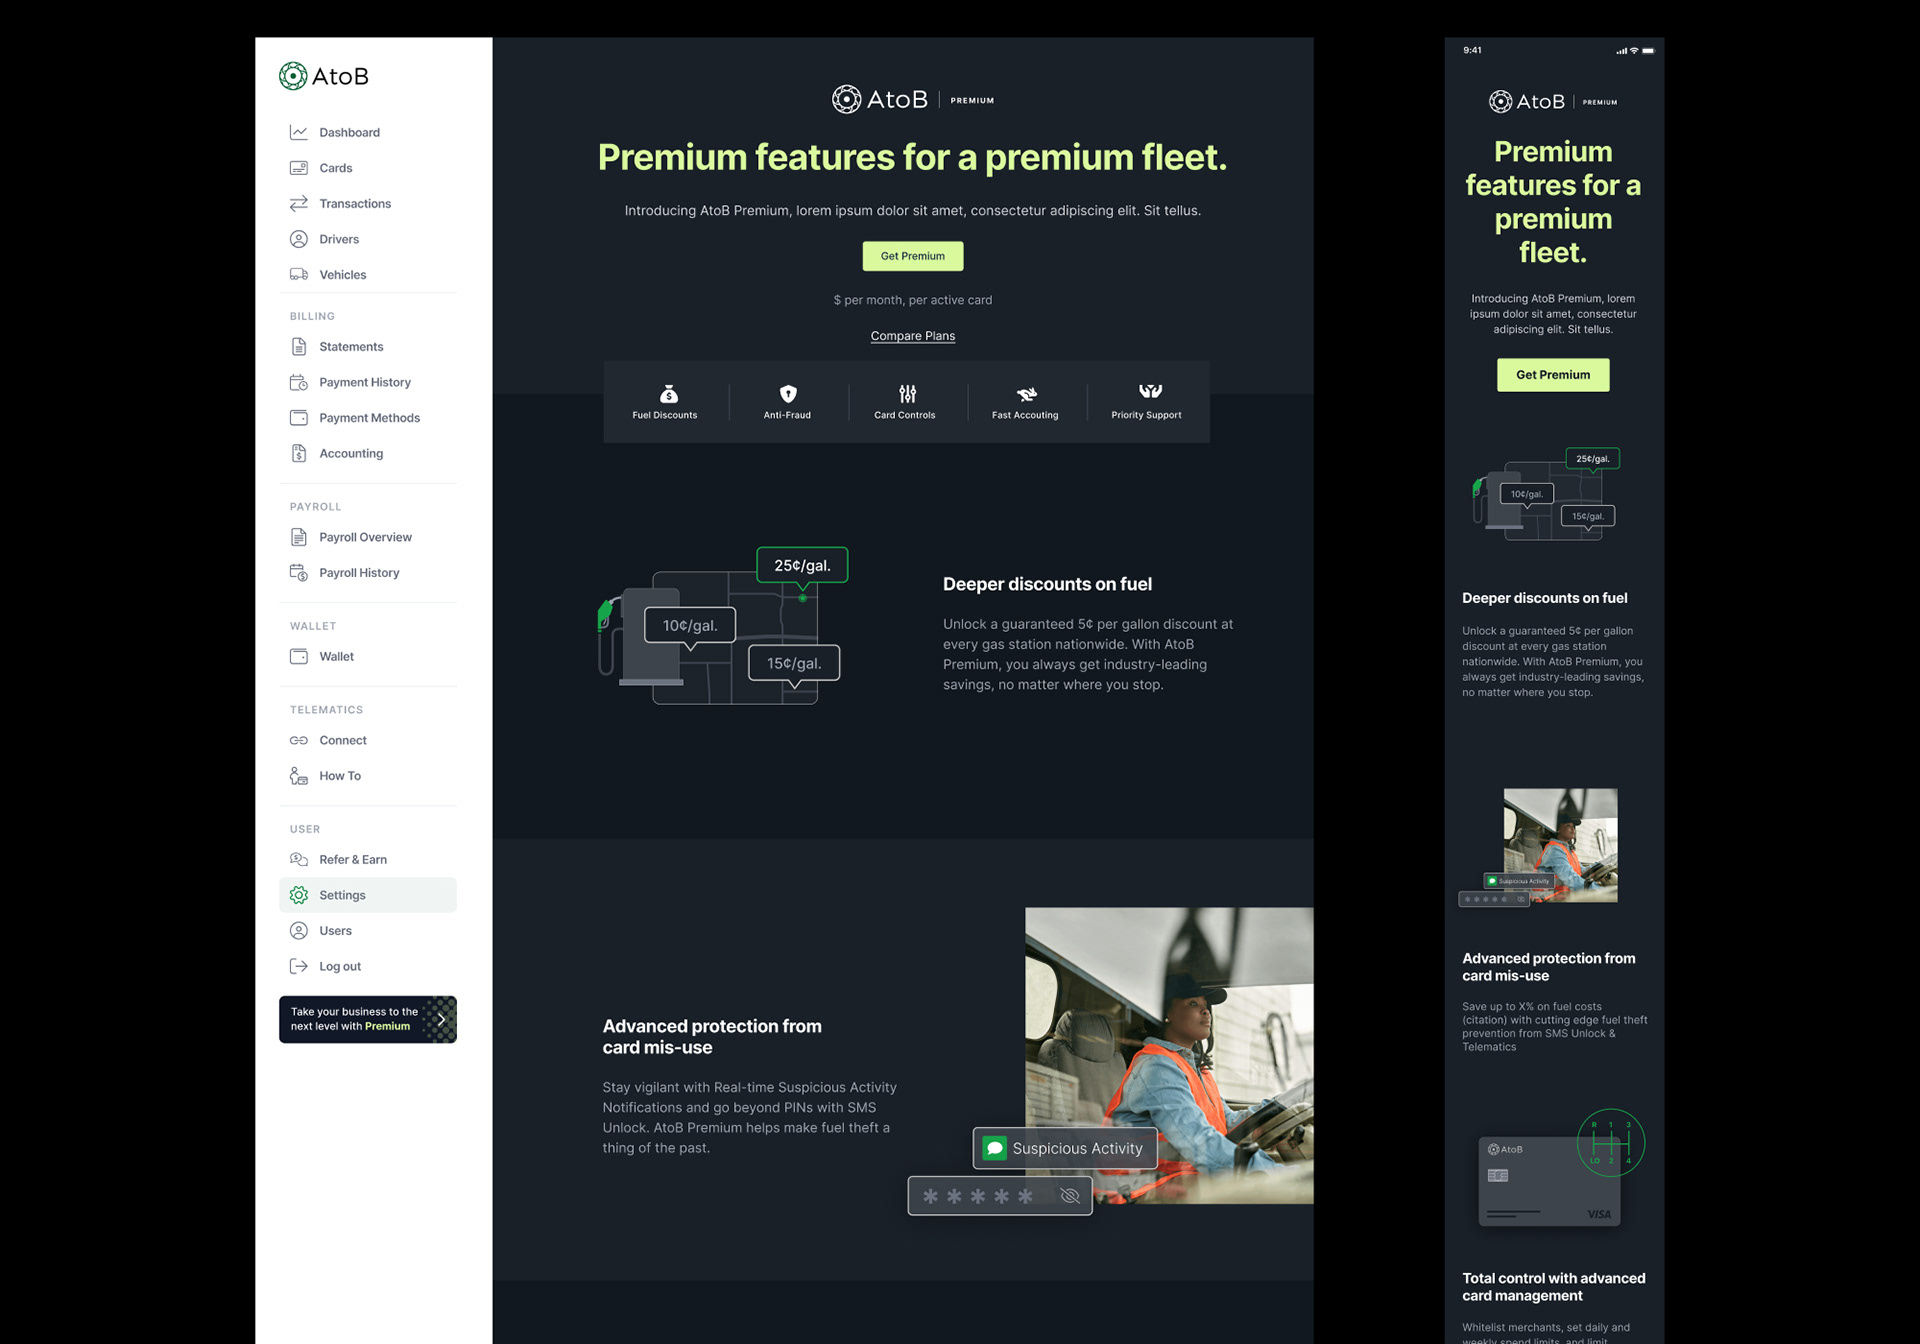The image size is (1920, 1344).
Task: Click the 15¢/gal. price bubble on desktop
Action: pyautogui.click(x=794, y=663)
